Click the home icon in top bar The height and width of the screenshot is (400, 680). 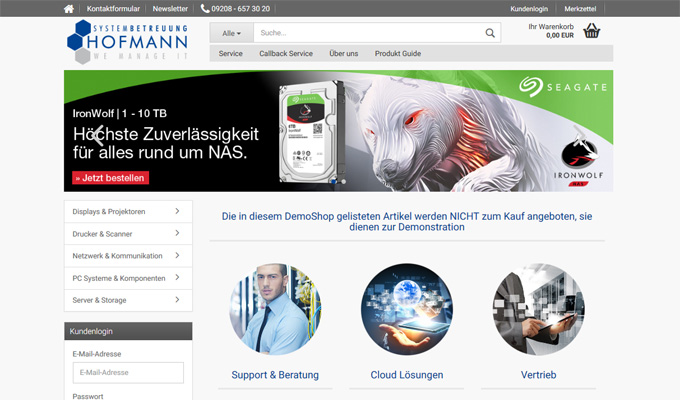[69, 8]
